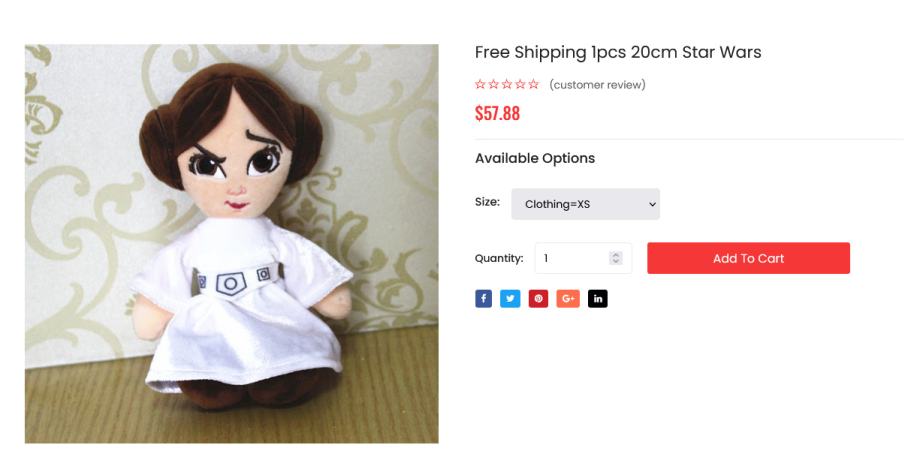Click the Leia plush product image

[231, 243]
